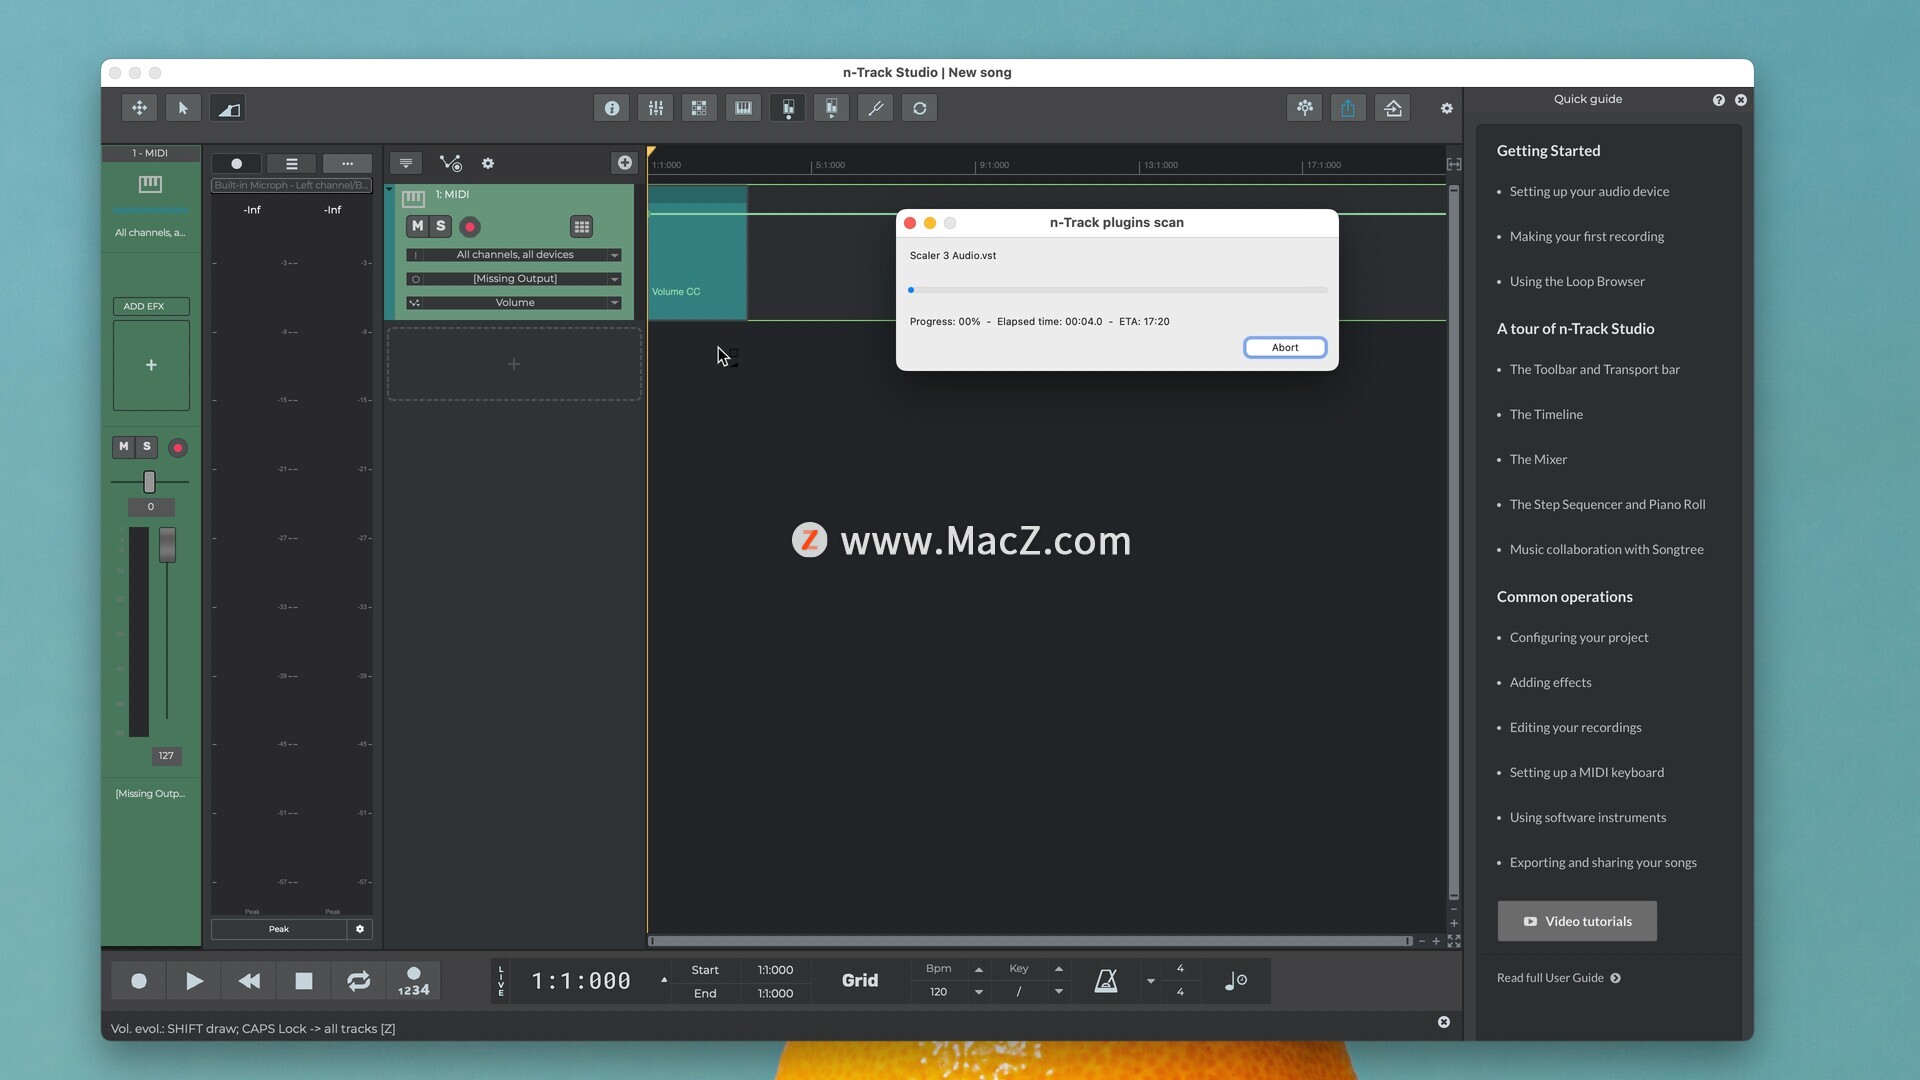The width and height of the screenshot is (1920, 1080).
Task: Open the mixer sliders icon
Action: pyautogui.click(x=656, y=108)
